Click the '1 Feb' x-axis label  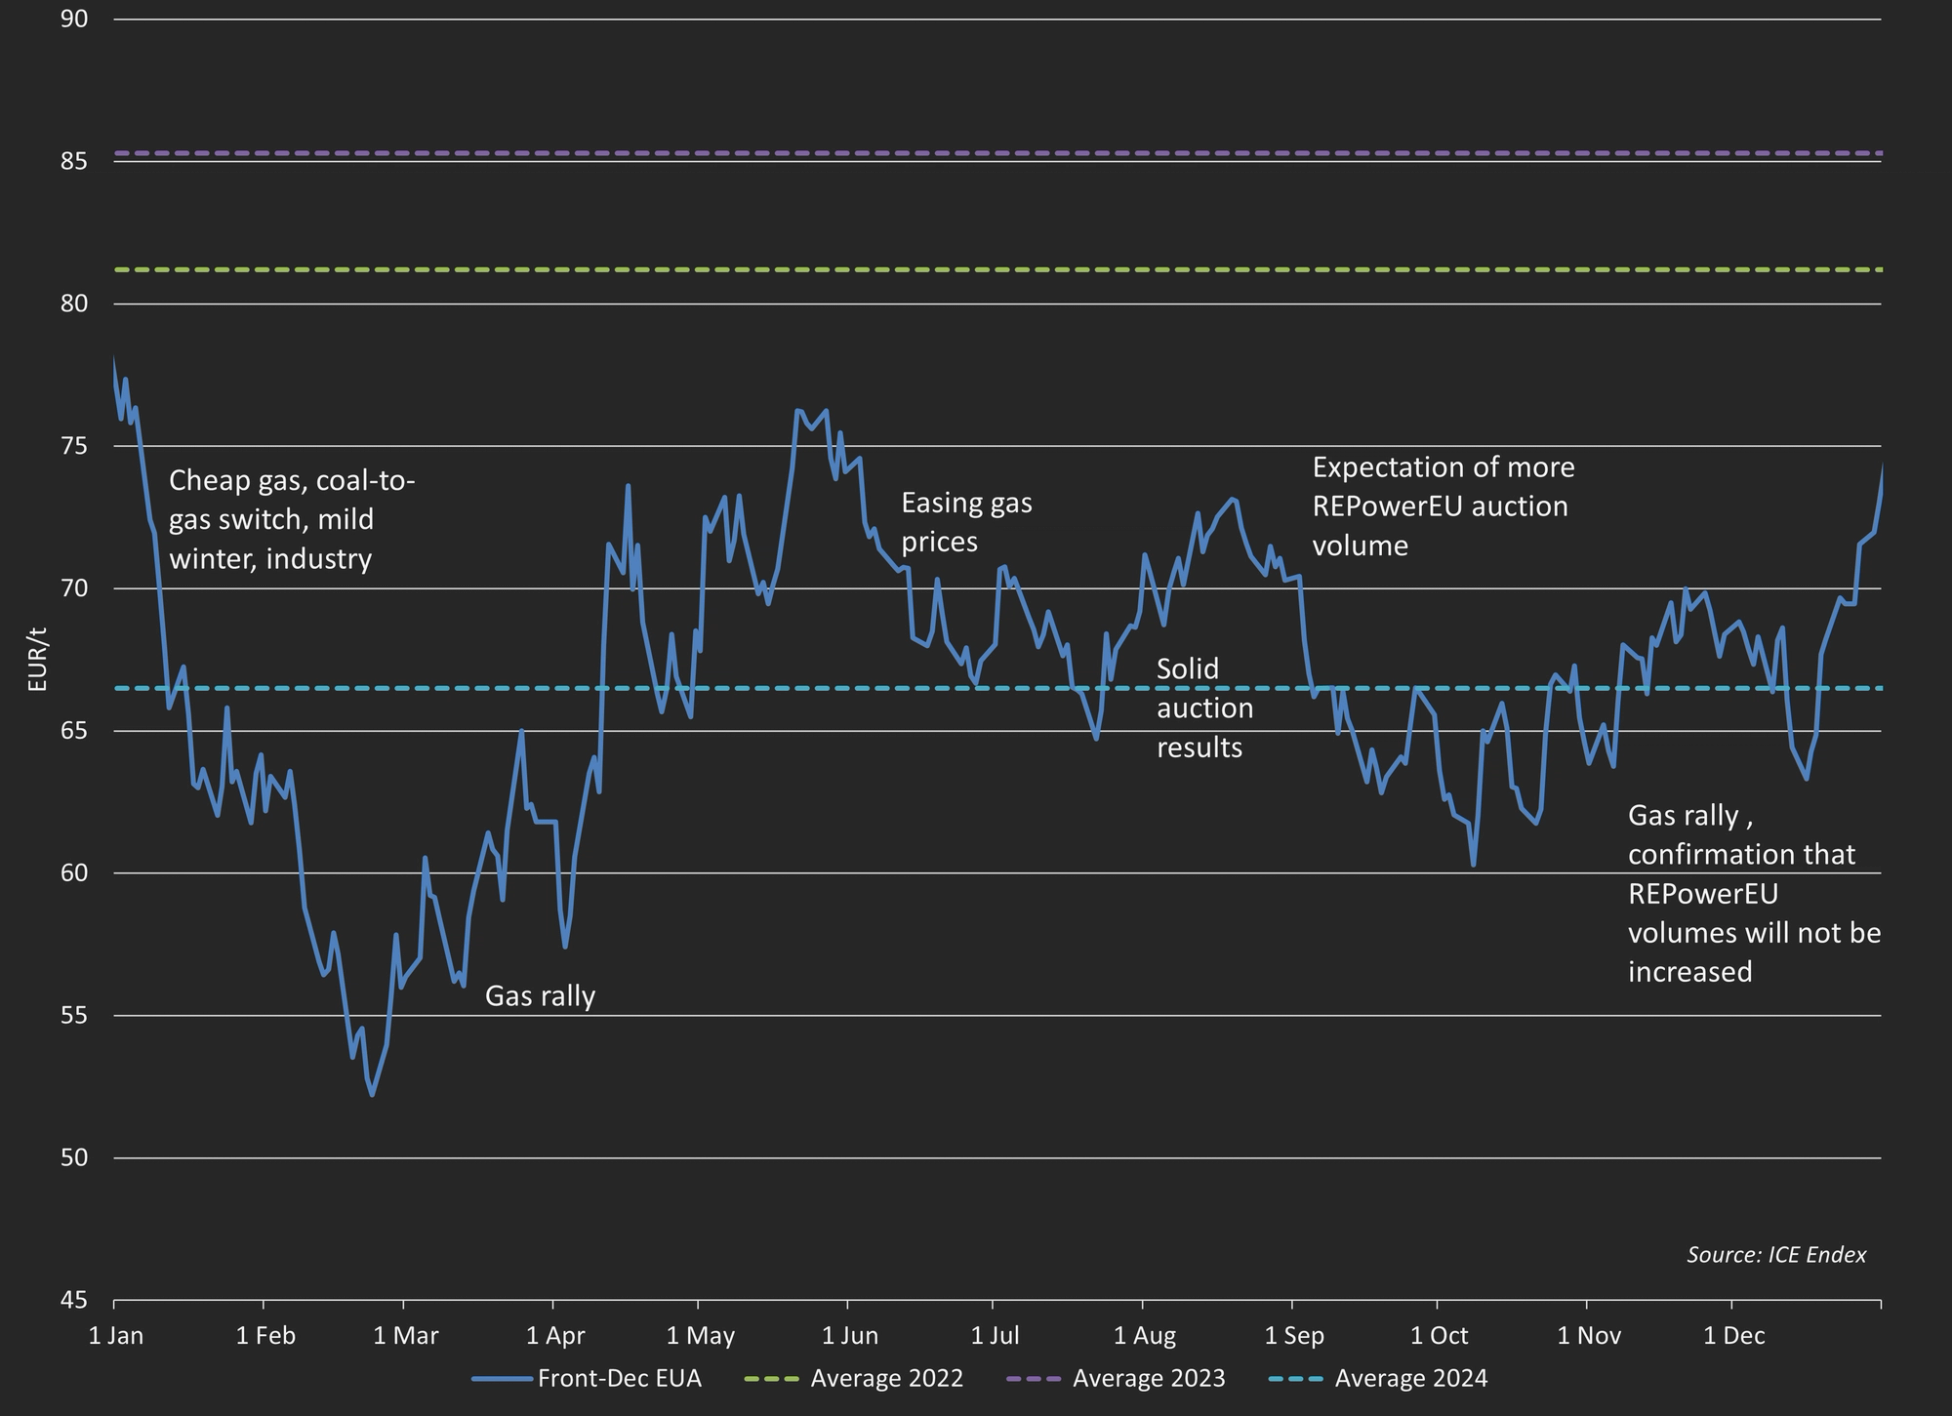(x=266, y=1335)
